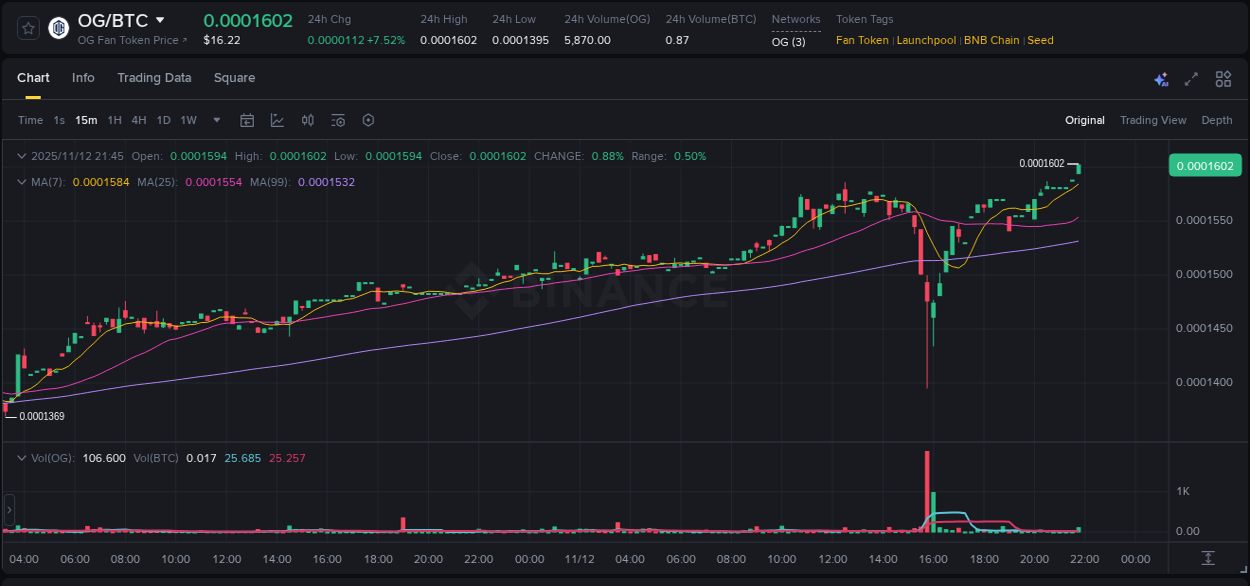Open the Go-to-date calendar icon
The image size is (1250, 586).
(x=247, y=119)
